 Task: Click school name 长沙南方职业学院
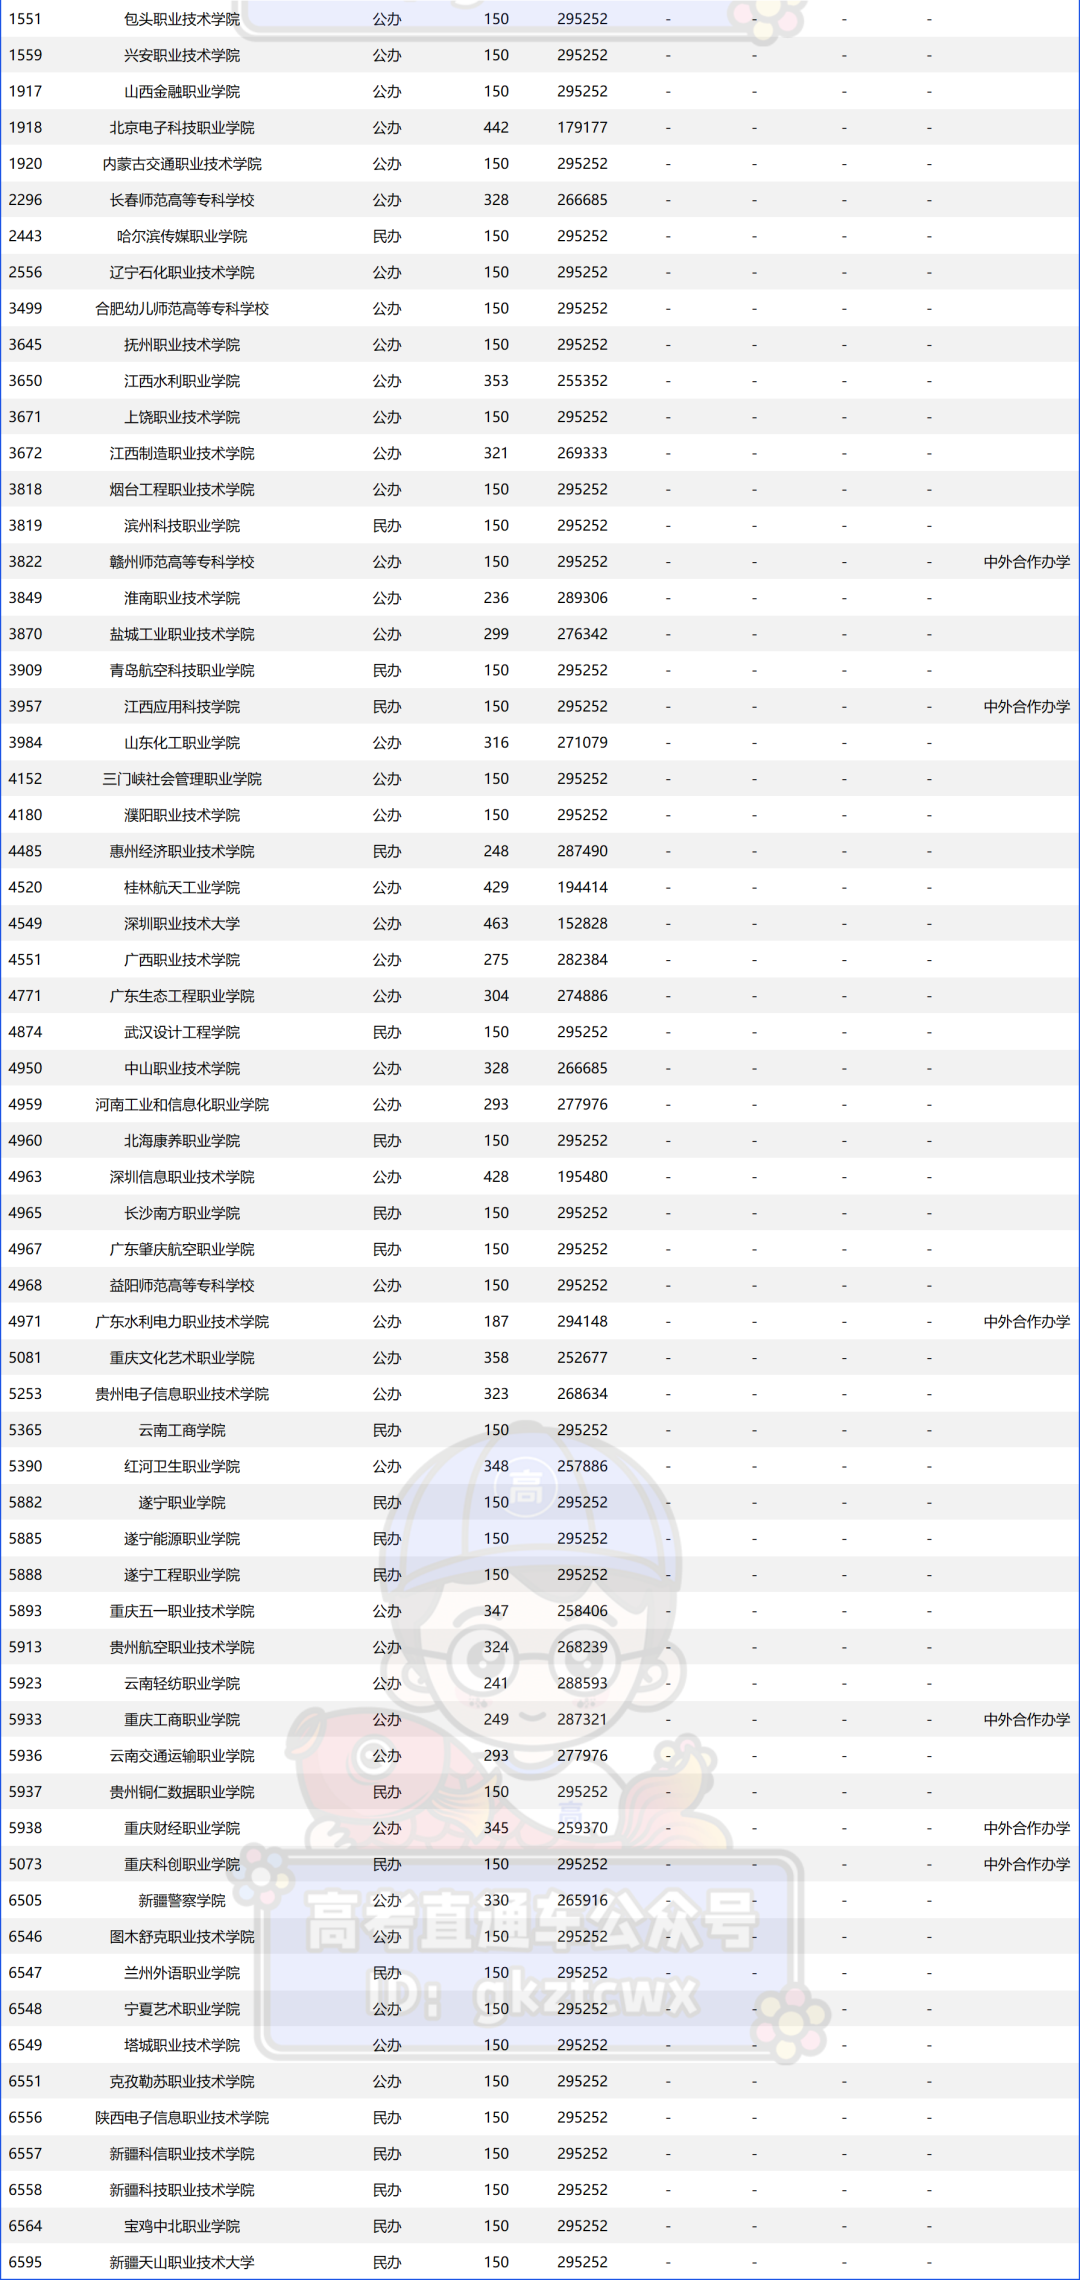coord(182,1213)
